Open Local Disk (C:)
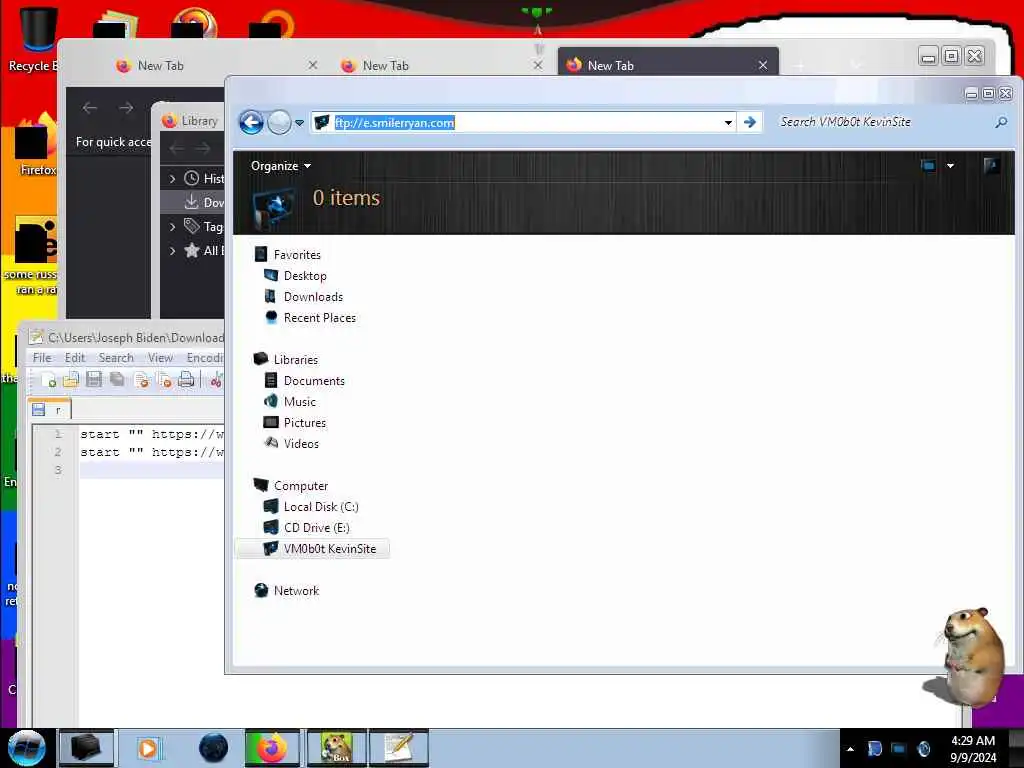Image resolution: width=1024 pixels, height=768 pixels. pos(321,506)
